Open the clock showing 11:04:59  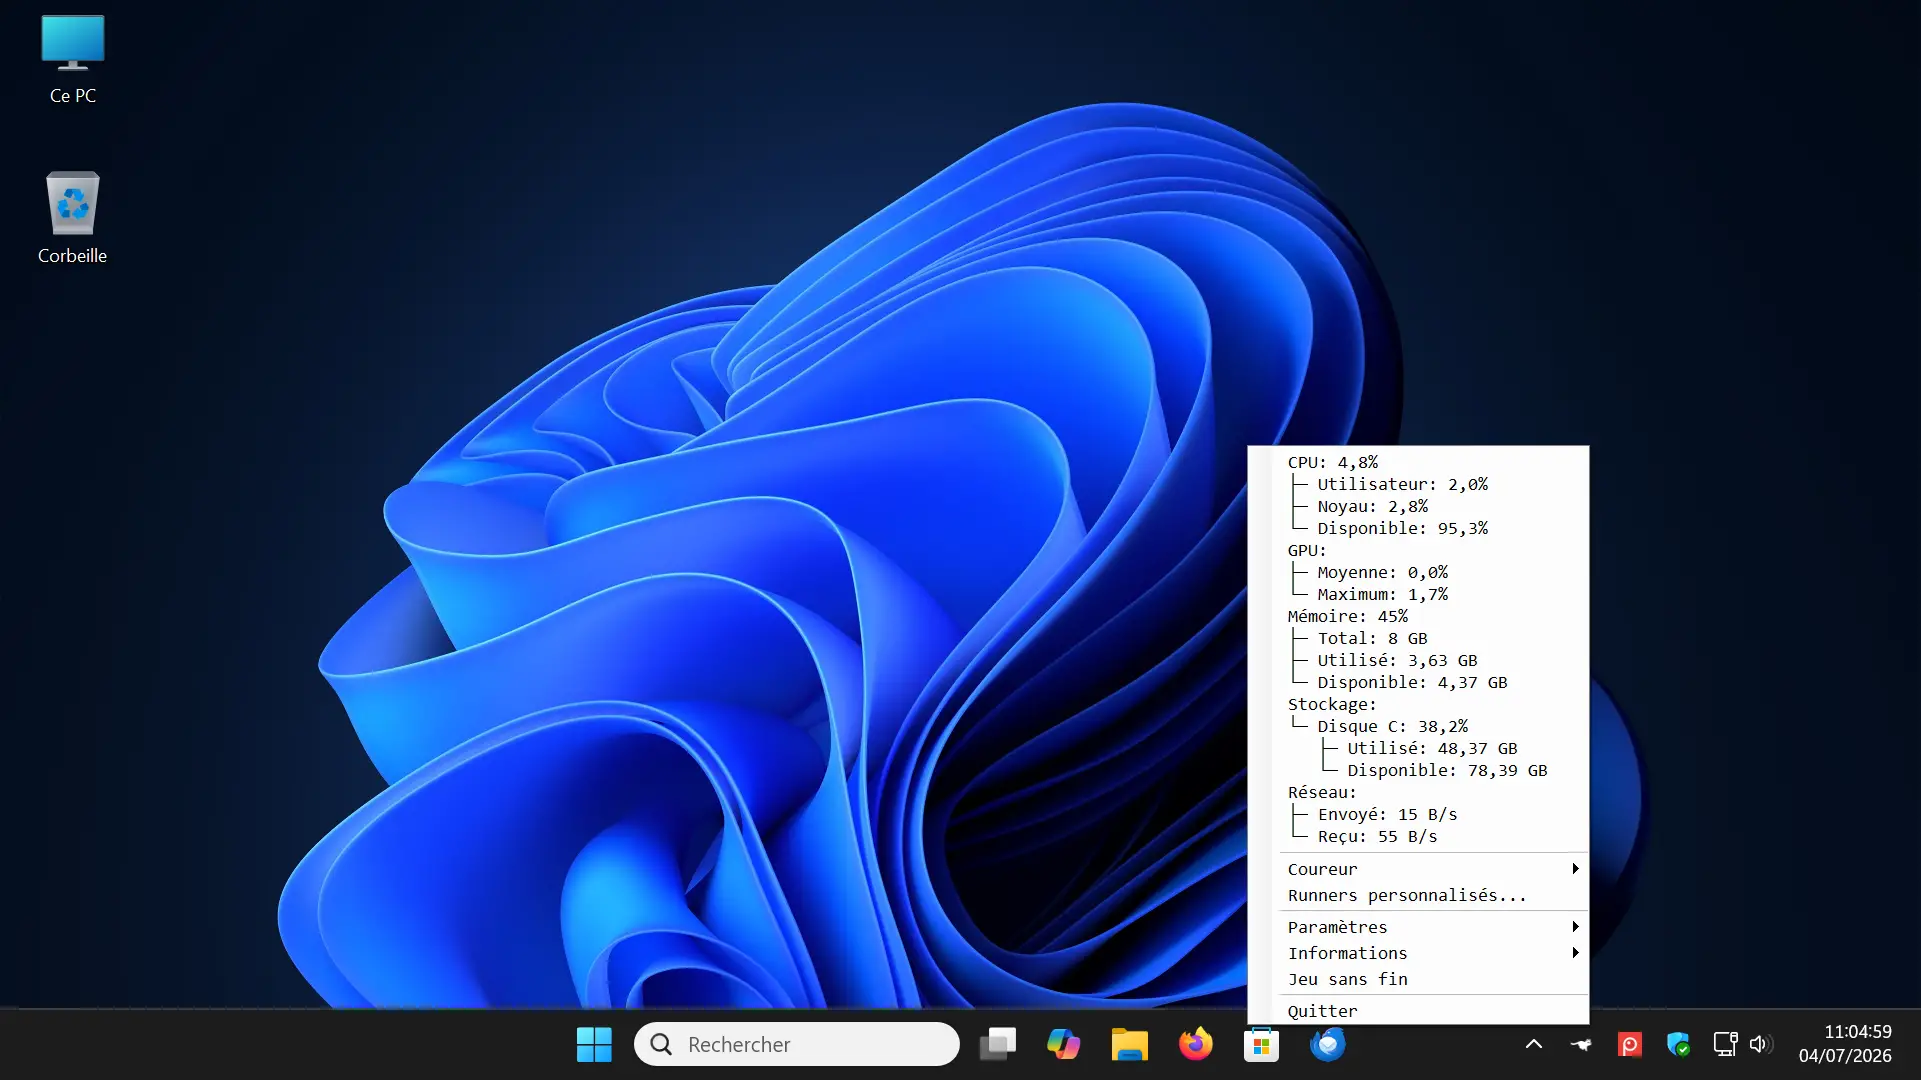pyautogui.click(x=1845, y=1044)
